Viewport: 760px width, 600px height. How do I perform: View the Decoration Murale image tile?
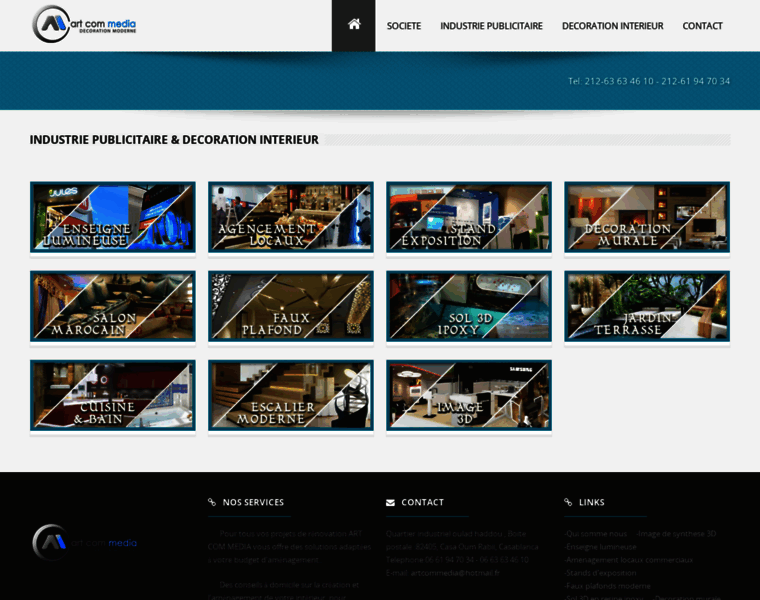647,217
